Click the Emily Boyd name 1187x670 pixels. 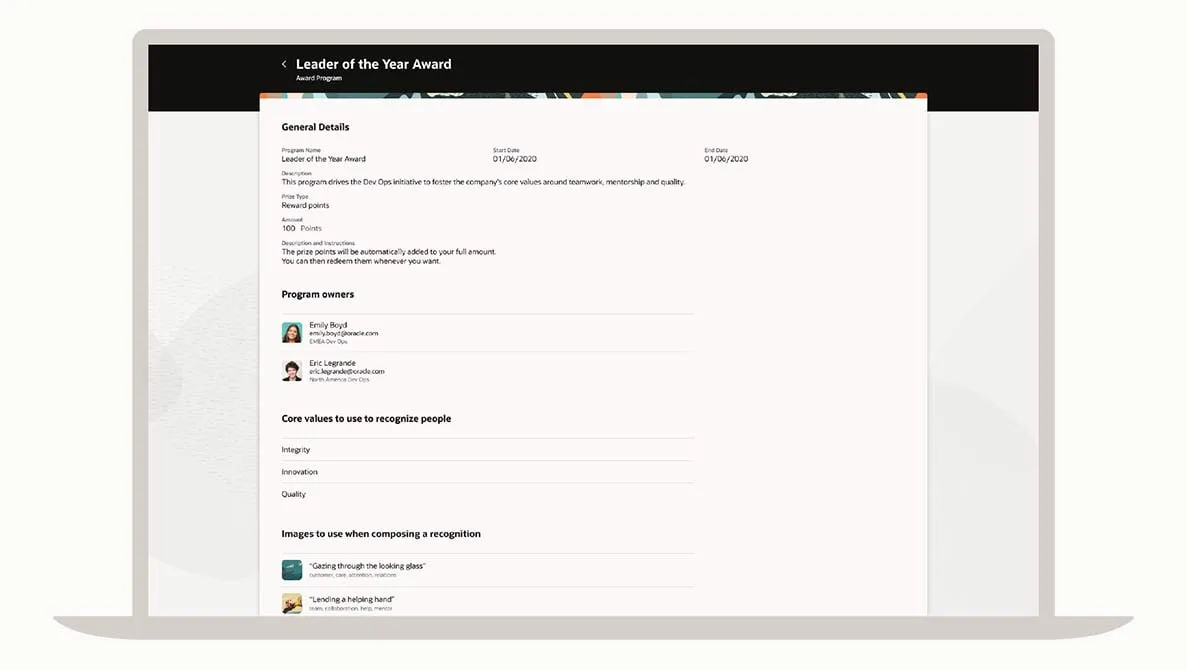[x=328, y=325]
